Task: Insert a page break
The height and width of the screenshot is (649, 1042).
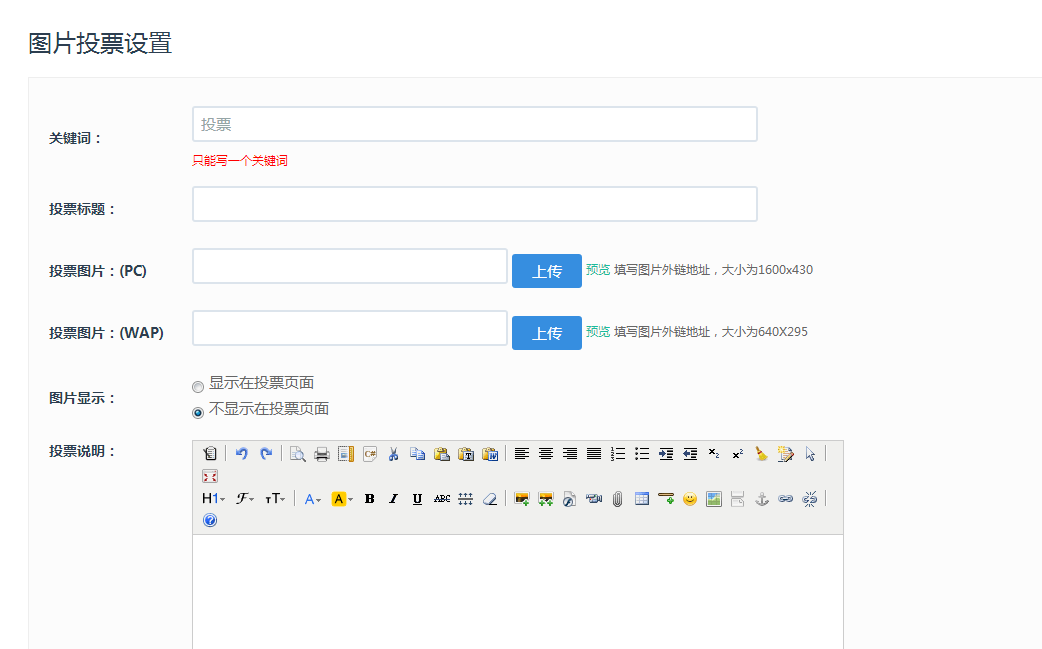Action: (738, 499)
